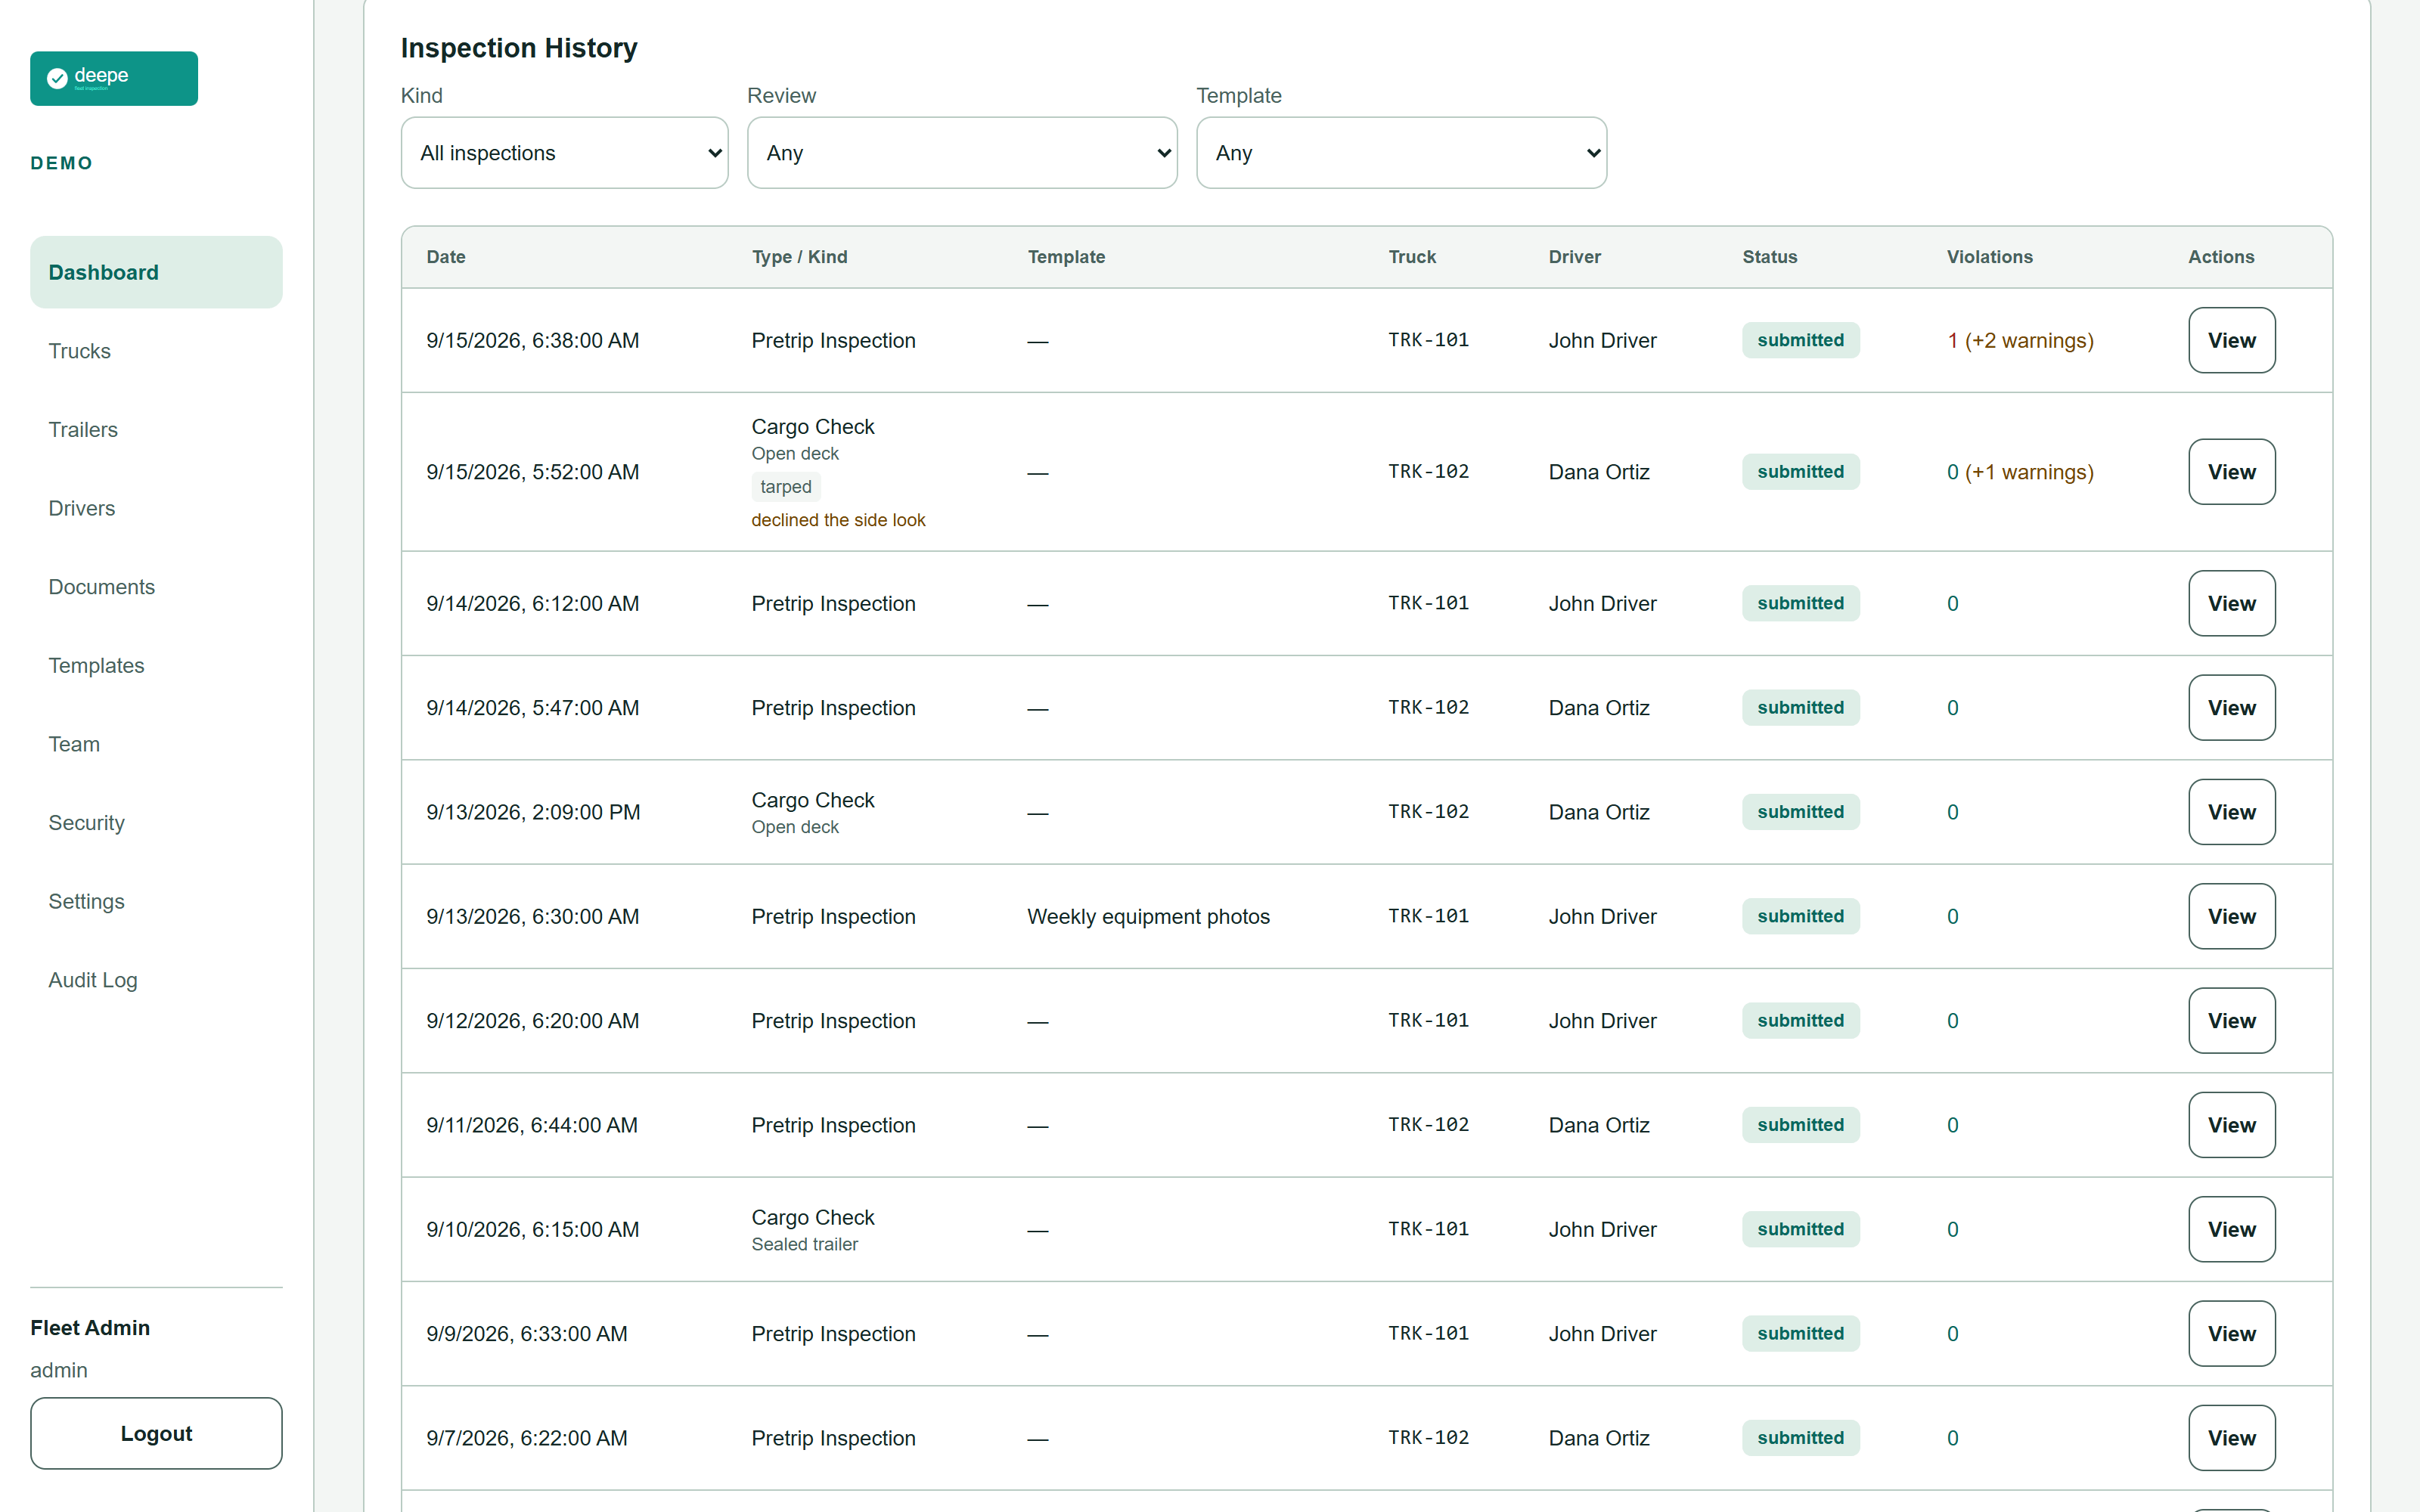2420x1512 pixels.
Task: View the 9/11/2026 6:44 AM inspection
Action: click(2231, 1125)
